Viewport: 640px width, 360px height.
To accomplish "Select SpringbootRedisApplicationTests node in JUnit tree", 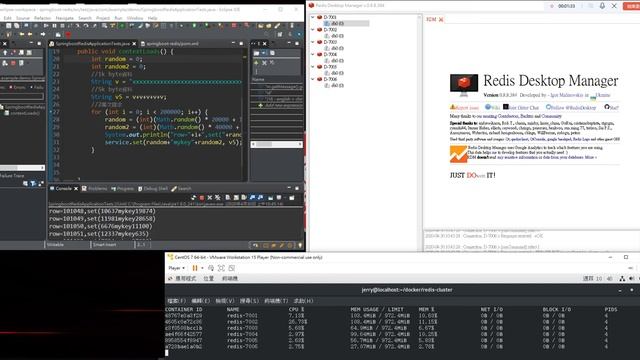I will (x=23, y=107).
